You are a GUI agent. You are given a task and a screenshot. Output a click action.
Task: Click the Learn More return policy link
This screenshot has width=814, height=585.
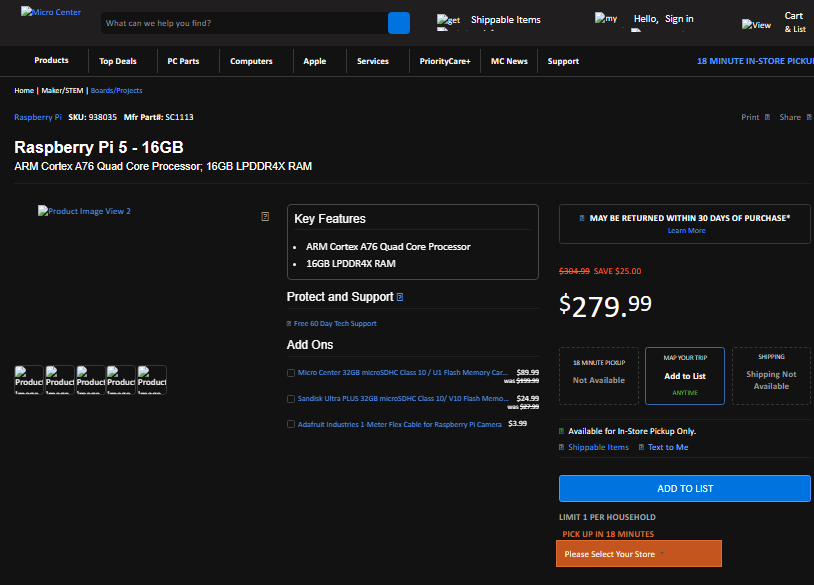point(686,230)
